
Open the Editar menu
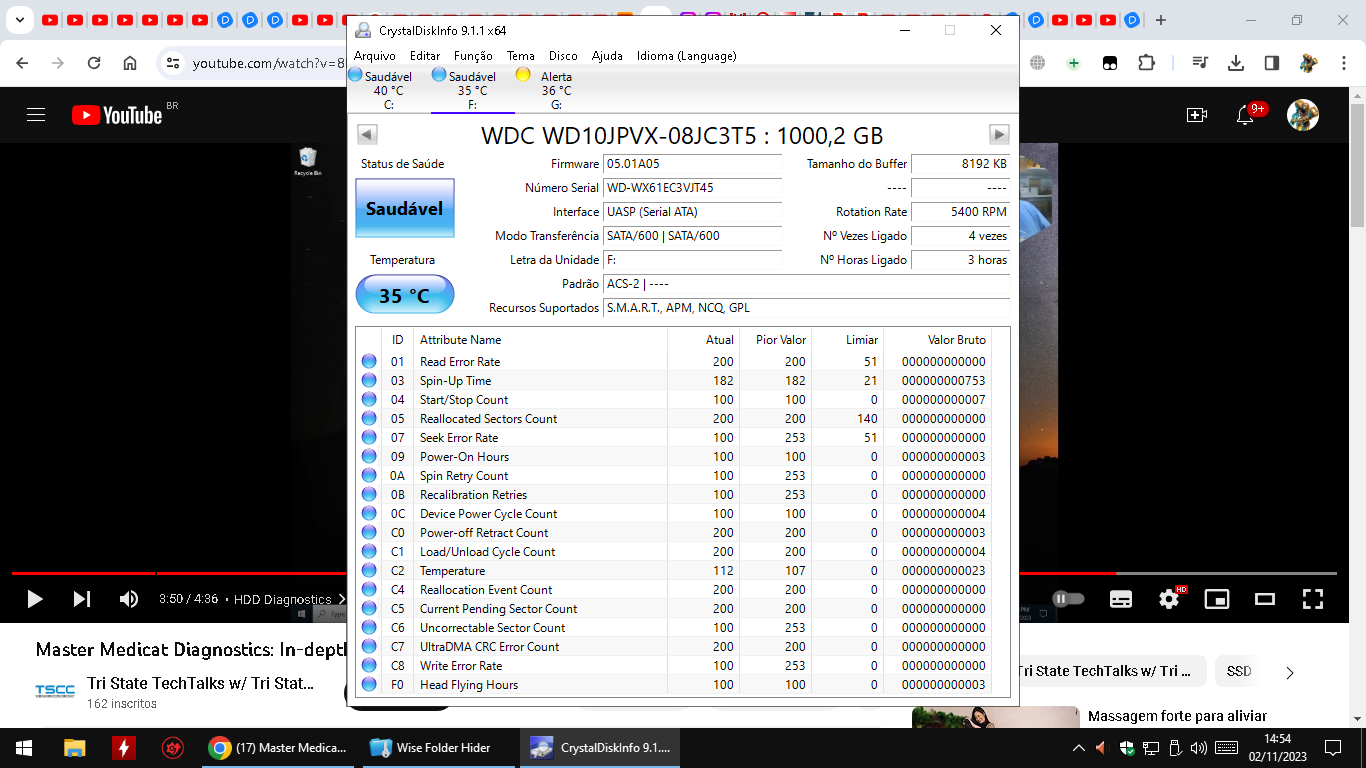click(425, 56)
